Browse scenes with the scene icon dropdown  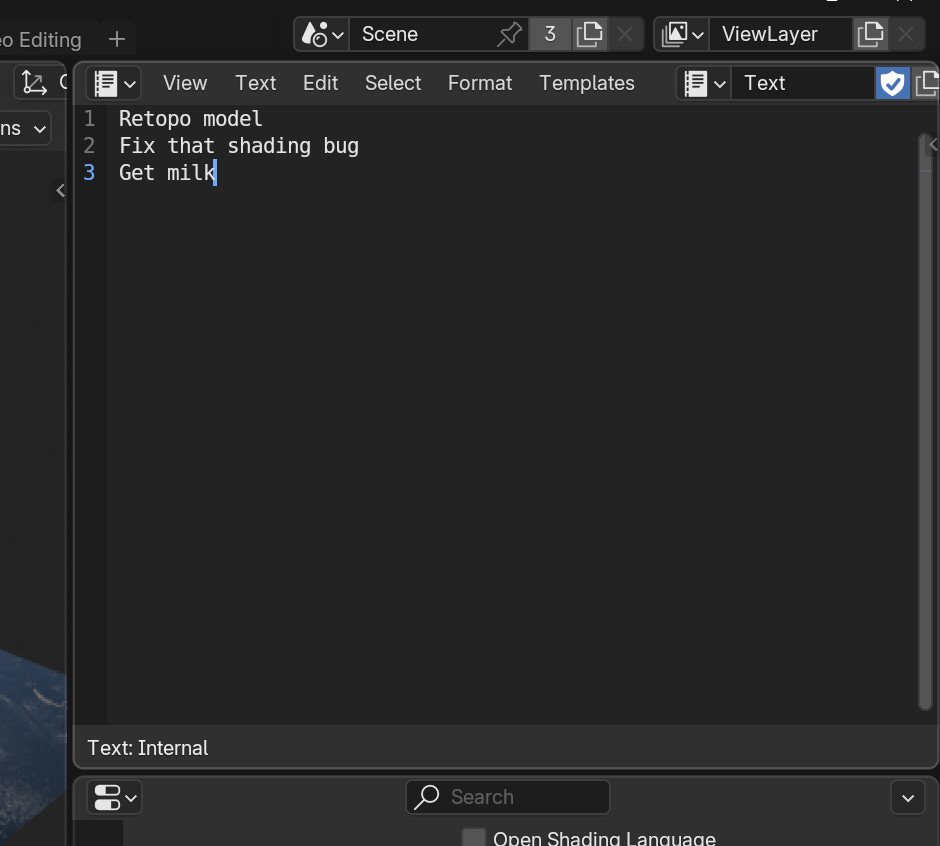click(x=322, y=34)
